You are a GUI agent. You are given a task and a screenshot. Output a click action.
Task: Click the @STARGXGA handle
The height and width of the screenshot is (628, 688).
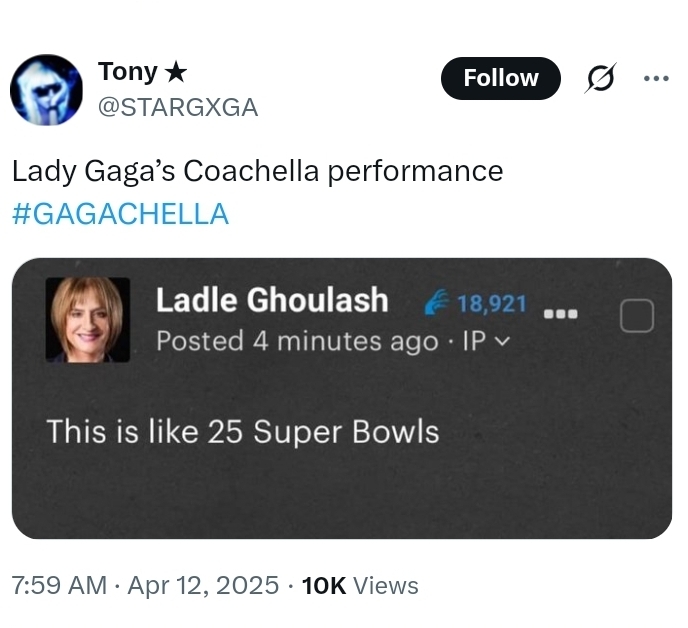pyautogui.click(x=177, y=107)
